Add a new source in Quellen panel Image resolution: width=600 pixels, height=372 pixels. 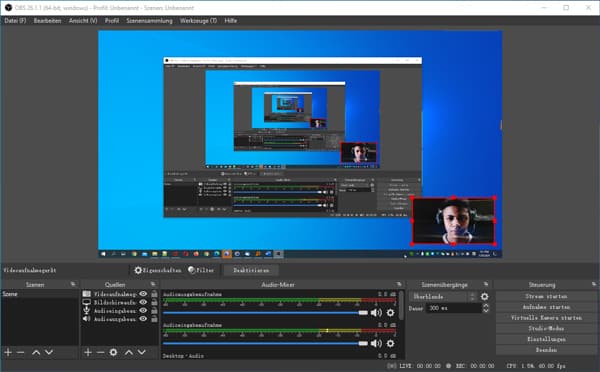point(88,352)
